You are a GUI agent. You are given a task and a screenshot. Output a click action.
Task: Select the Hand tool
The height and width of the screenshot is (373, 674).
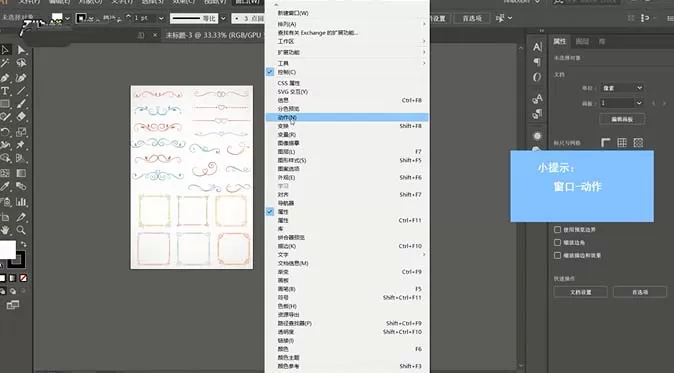(5, 230)
